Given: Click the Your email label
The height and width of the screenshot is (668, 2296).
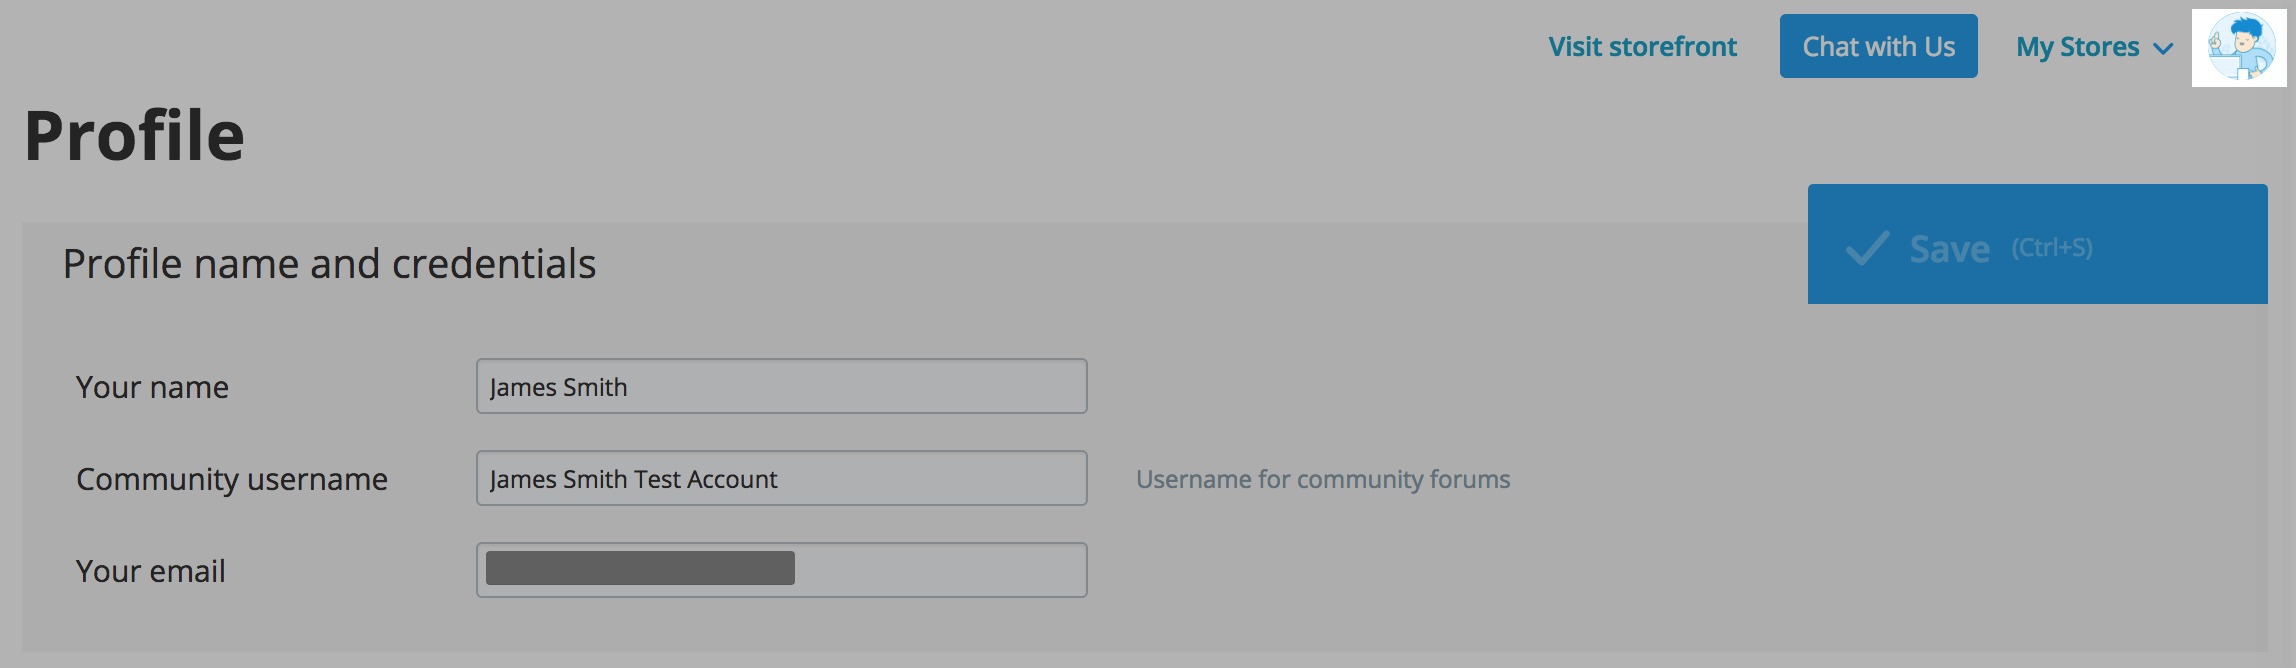Looking at the screenshot, I should coord(151,571).
